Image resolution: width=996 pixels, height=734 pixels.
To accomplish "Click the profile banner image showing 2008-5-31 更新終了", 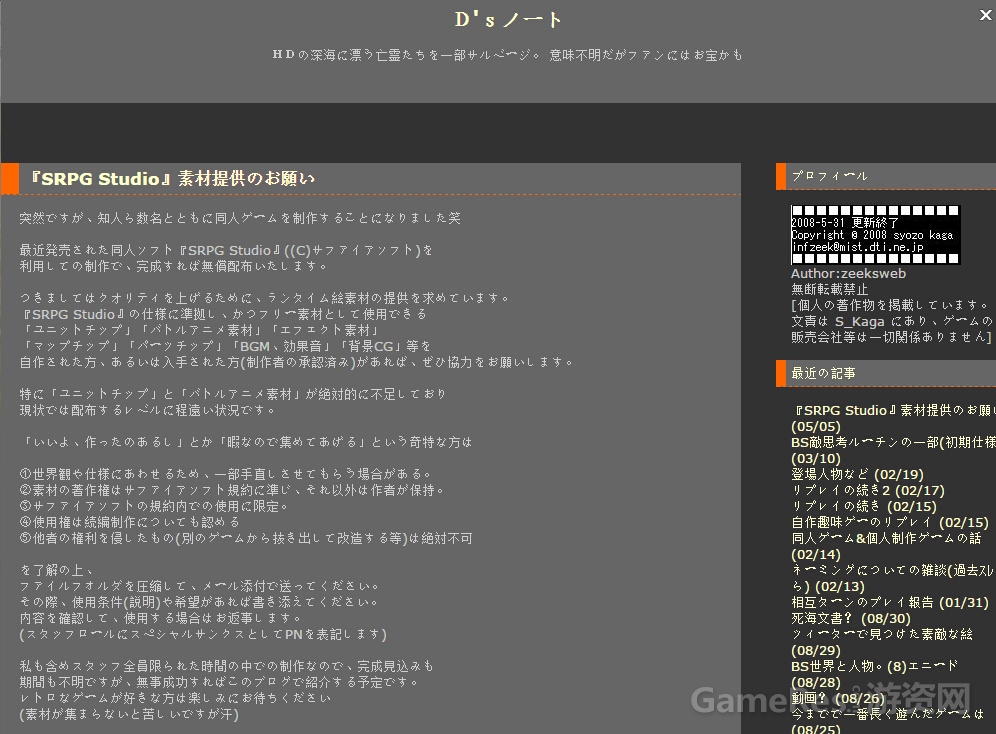I will click(875, 234).
